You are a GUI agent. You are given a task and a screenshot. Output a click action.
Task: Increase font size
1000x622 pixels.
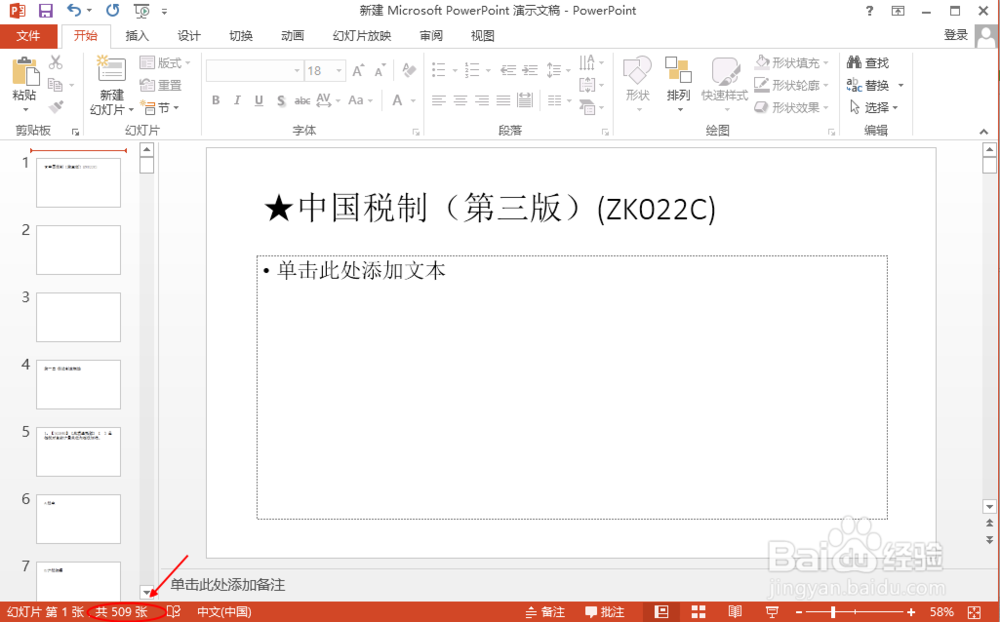[x=358, y=70]
